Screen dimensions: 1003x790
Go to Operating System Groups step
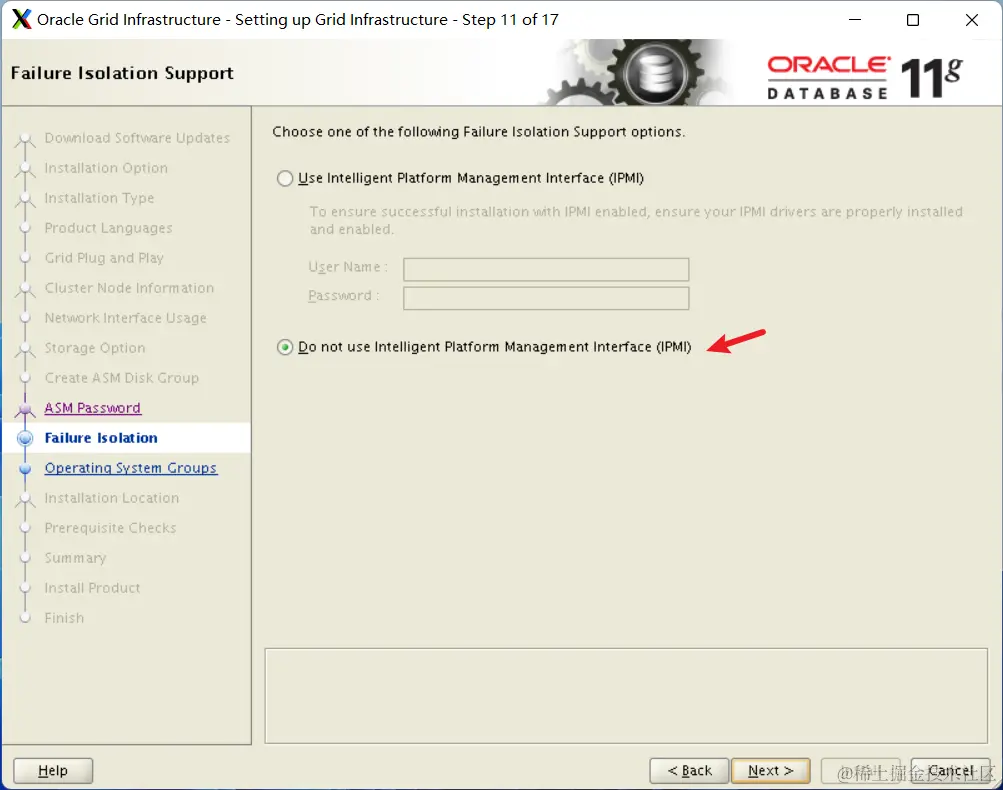[130, 468]
